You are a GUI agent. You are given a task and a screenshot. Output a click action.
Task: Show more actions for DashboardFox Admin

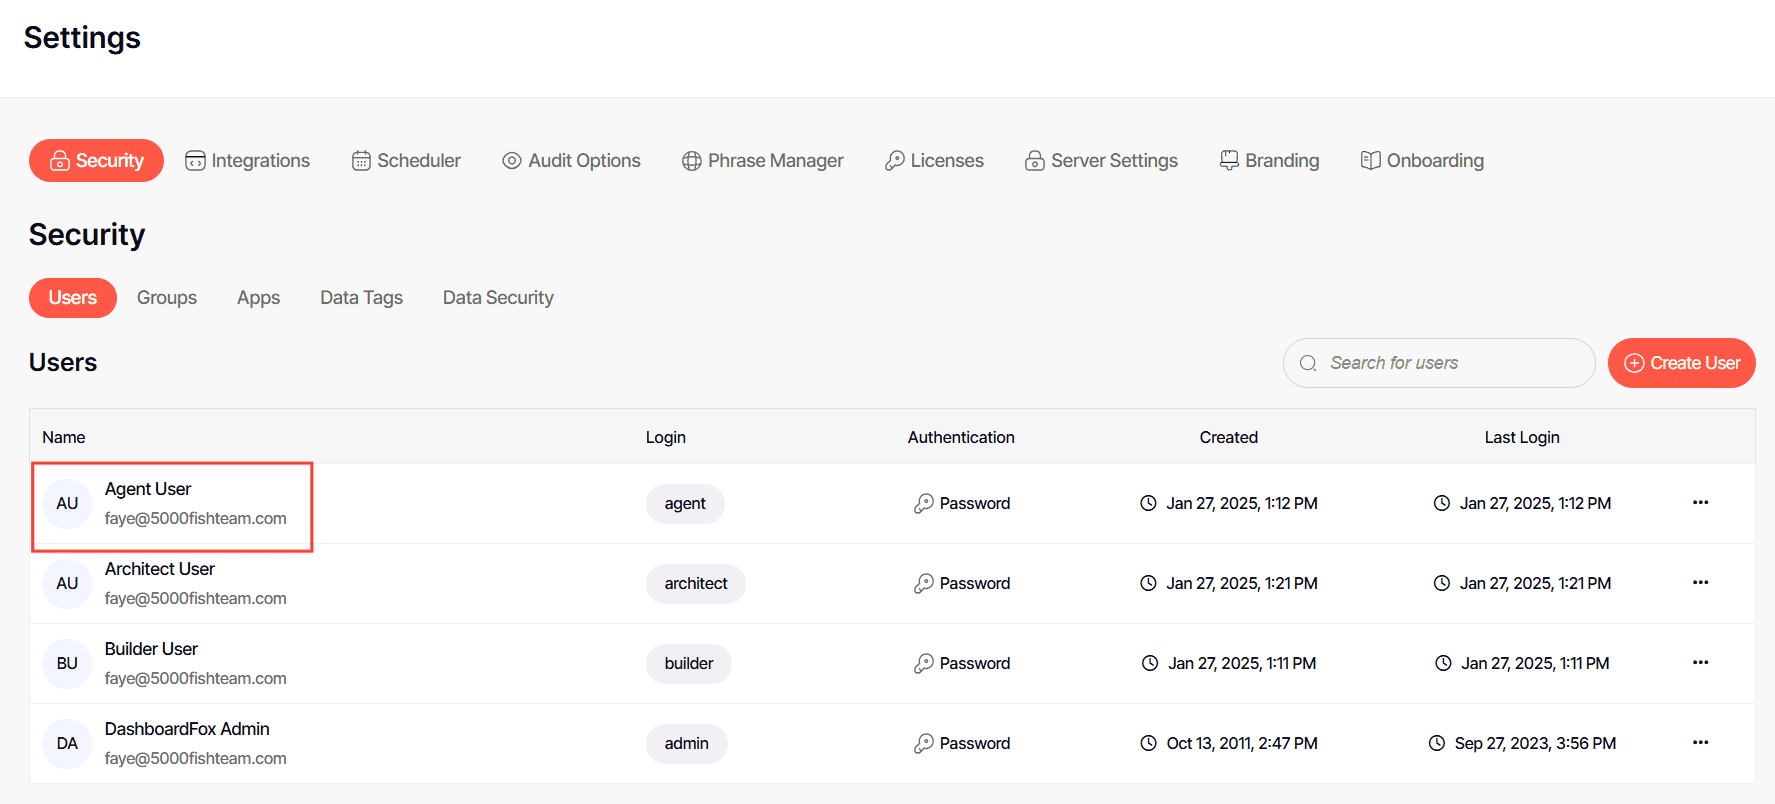click(x=1700, y=743)
